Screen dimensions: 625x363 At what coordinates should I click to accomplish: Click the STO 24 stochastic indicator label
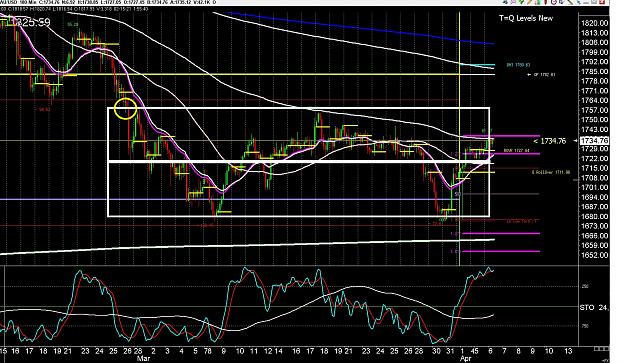[594, 308]
